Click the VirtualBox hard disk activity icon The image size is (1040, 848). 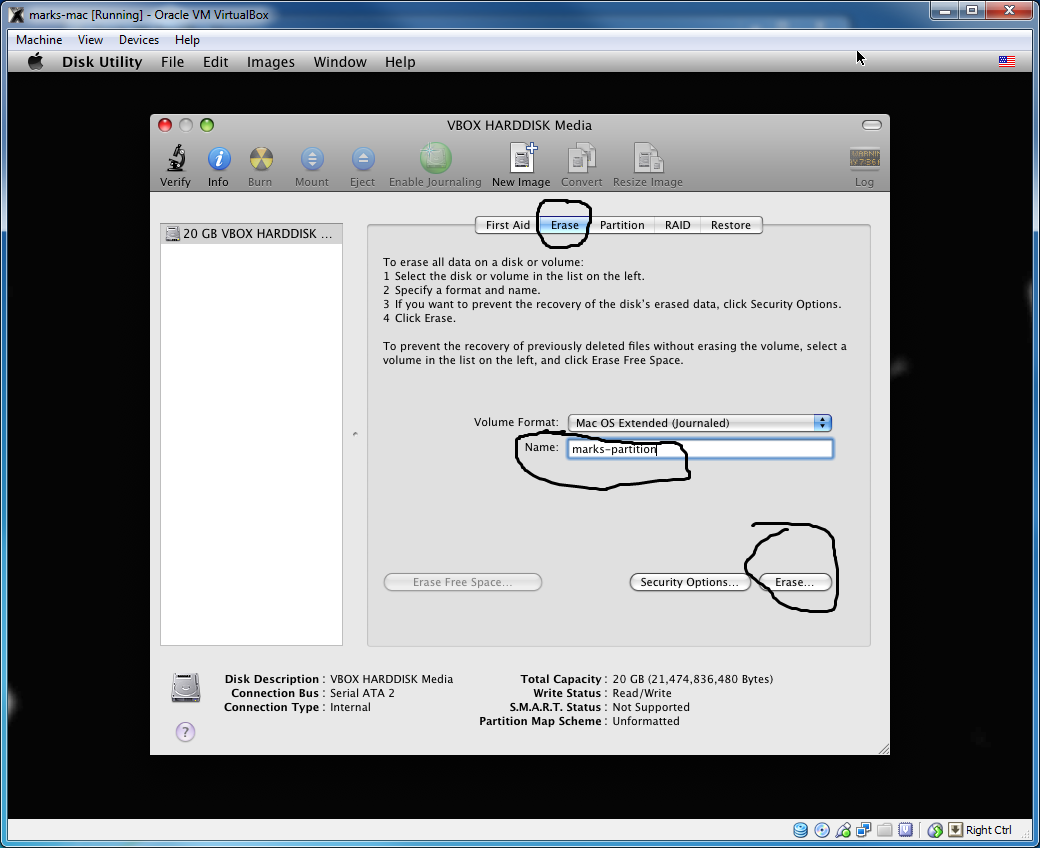tap(801, 830)
